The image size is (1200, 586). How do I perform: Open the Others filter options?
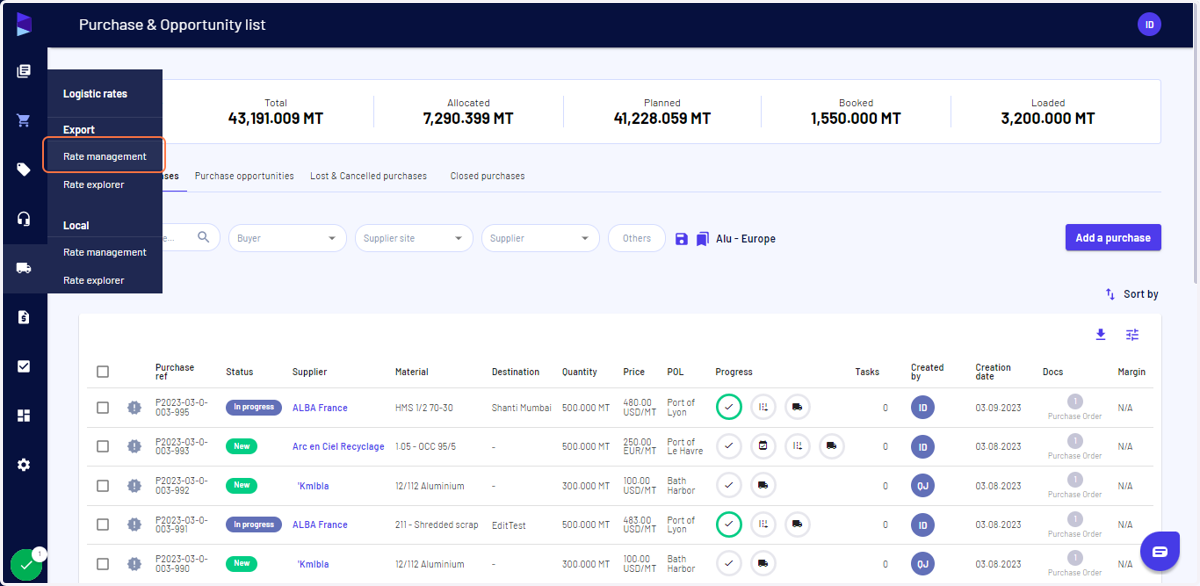(637, 238)
